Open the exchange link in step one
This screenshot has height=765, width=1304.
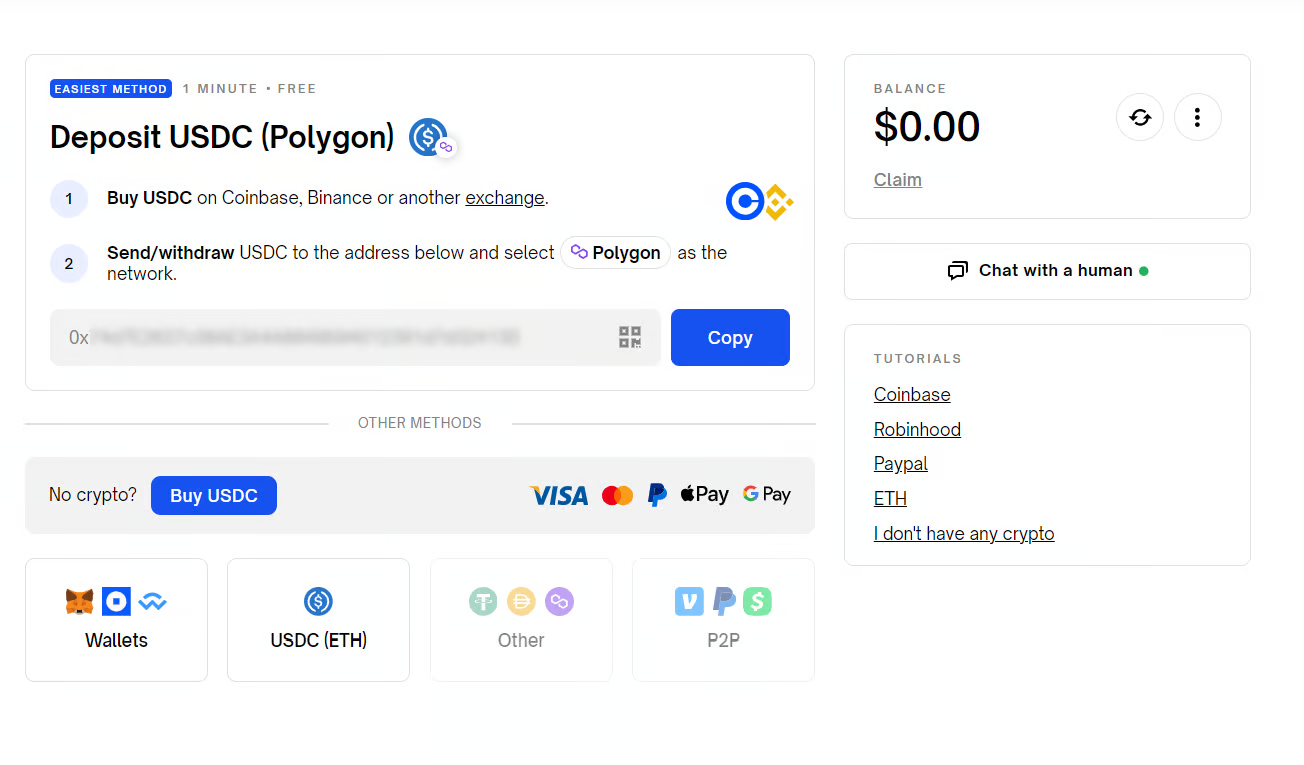504,197
